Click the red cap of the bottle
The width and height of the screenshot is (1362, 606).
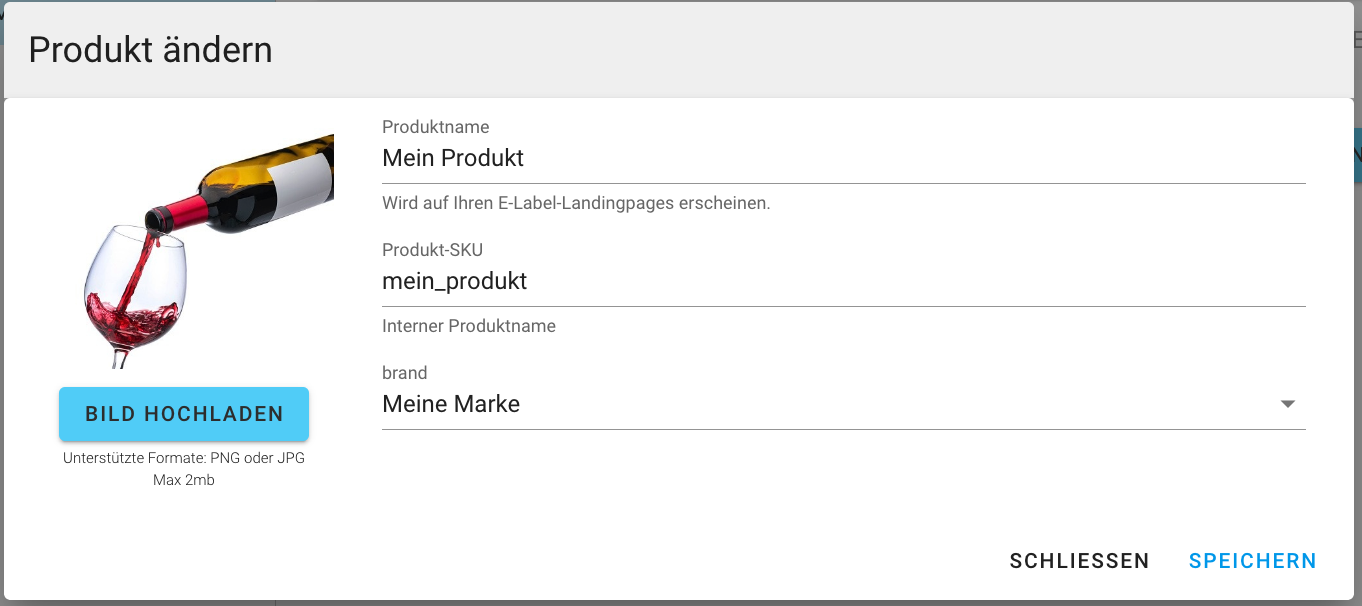(x=172, y=214)
